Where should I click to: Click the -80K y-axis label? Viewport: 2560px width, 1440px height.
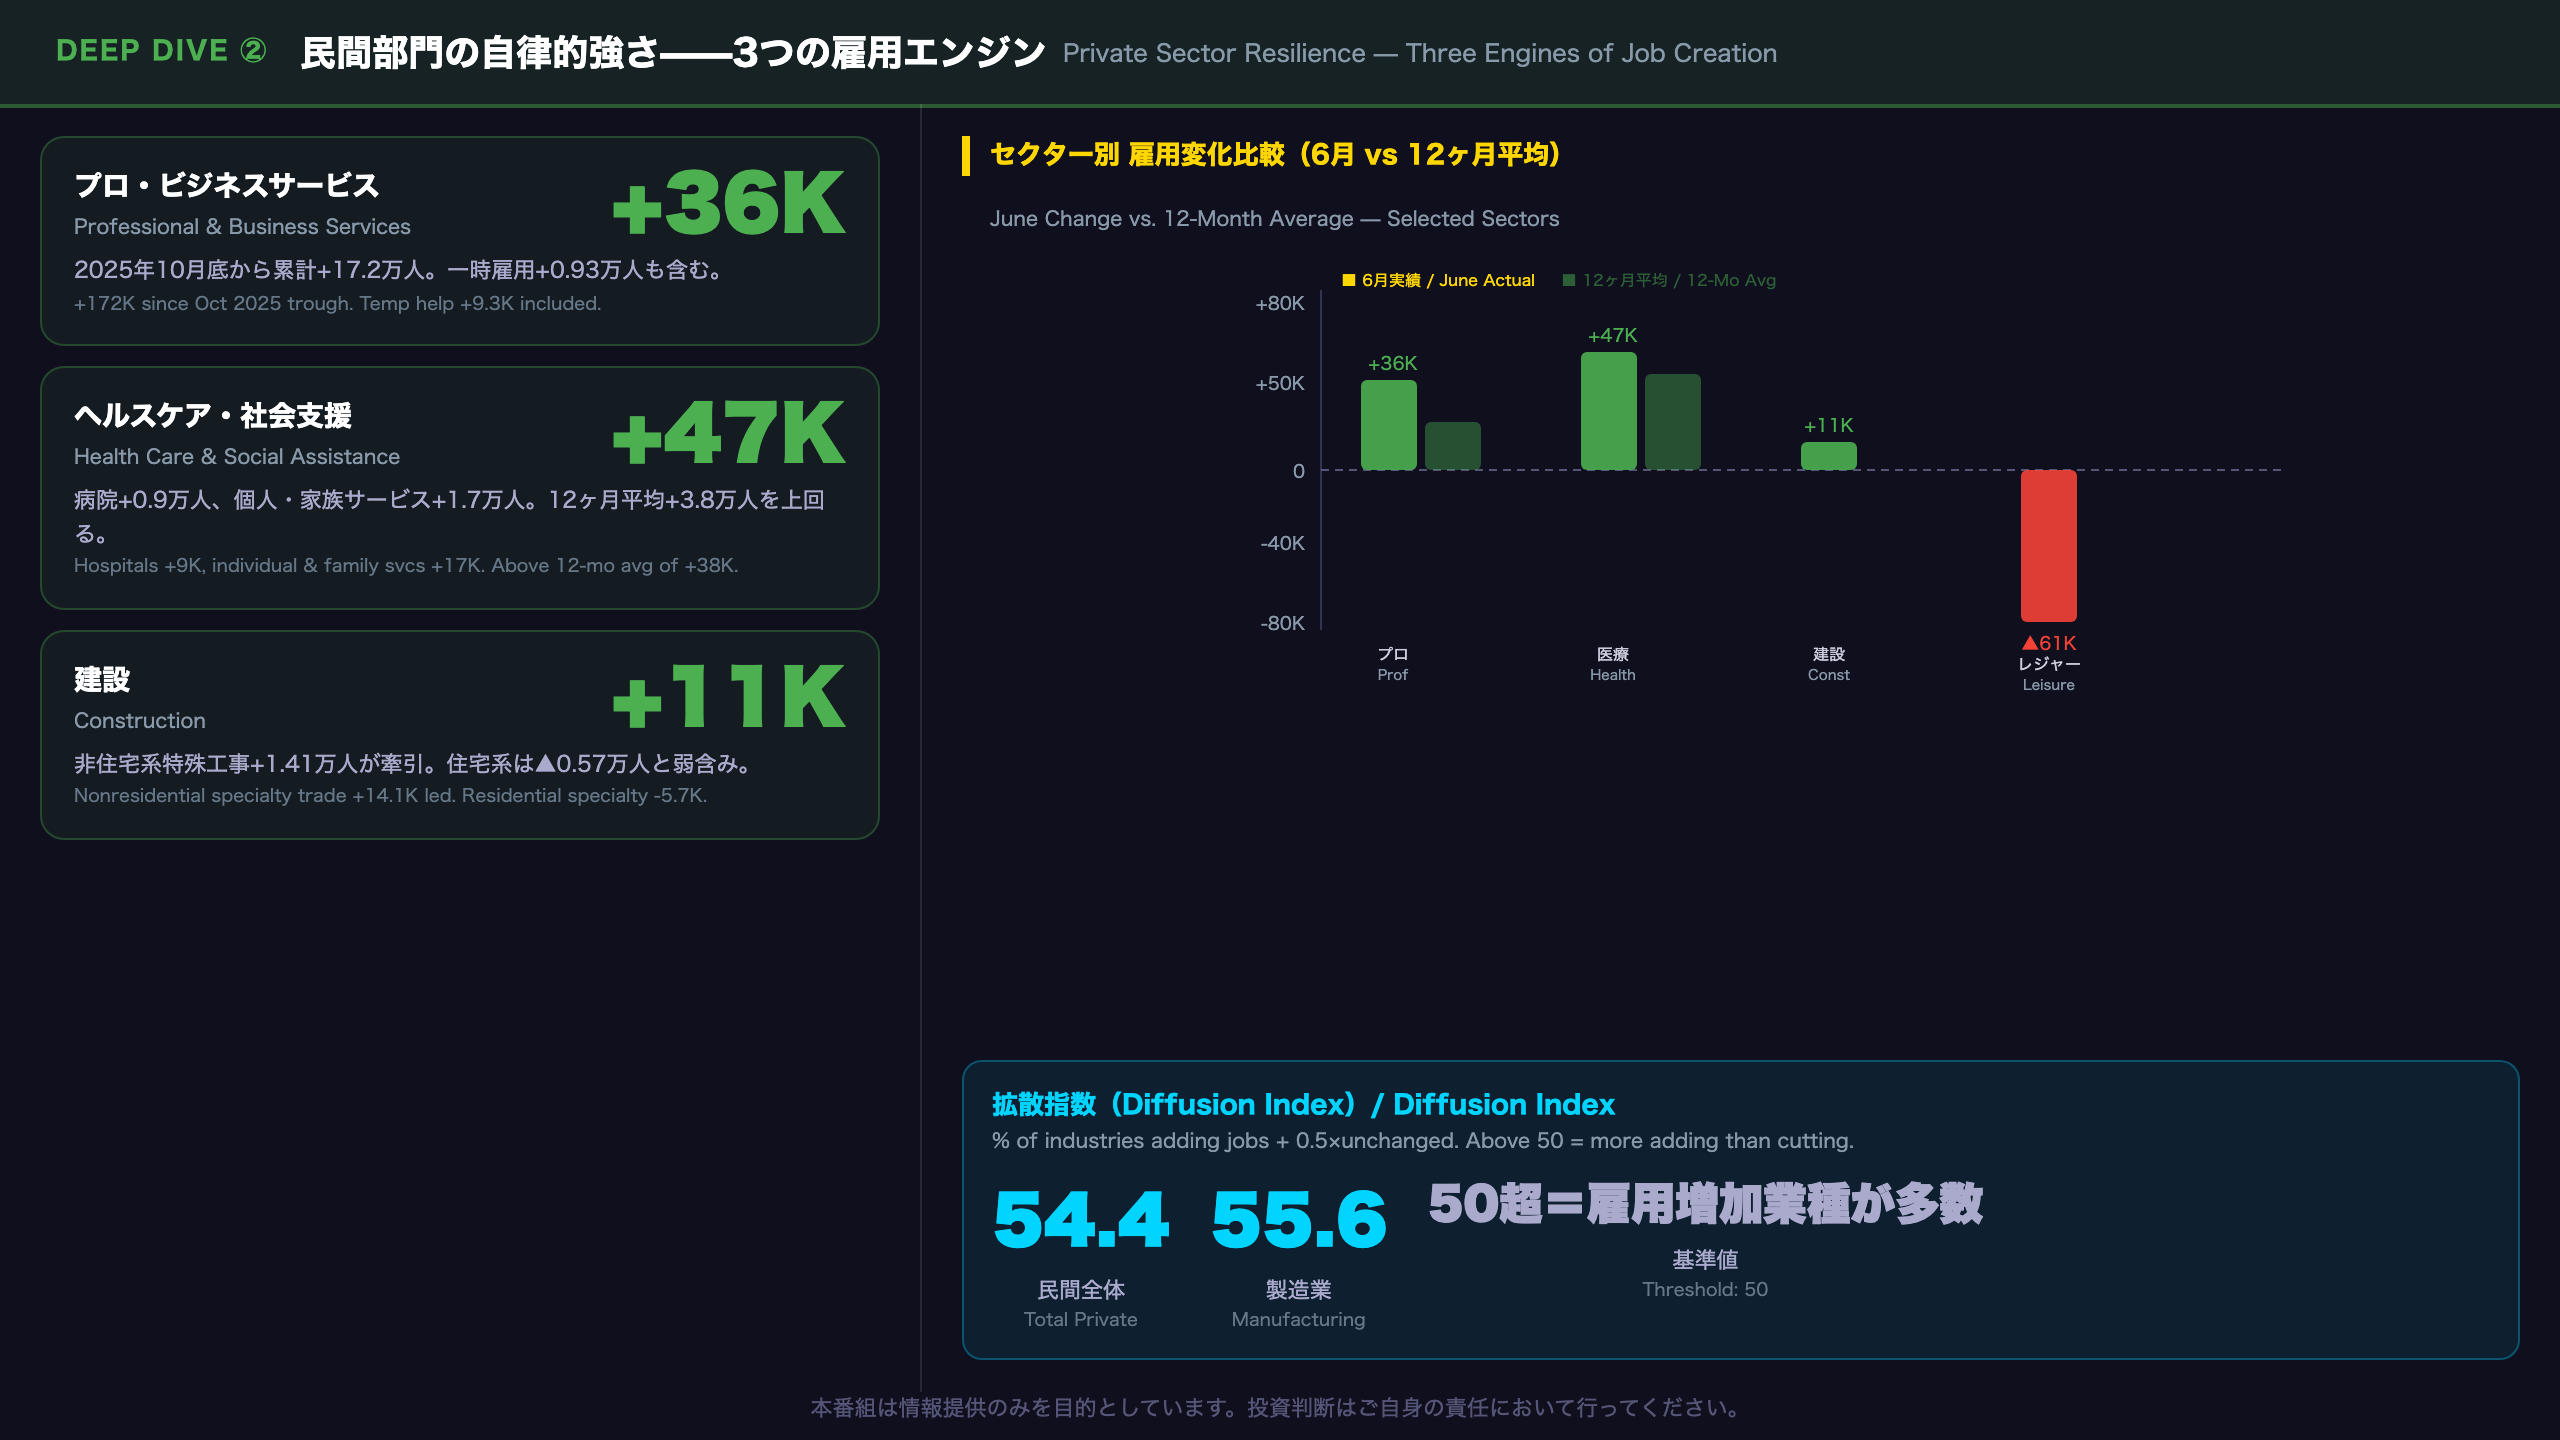pos(1283,623)
